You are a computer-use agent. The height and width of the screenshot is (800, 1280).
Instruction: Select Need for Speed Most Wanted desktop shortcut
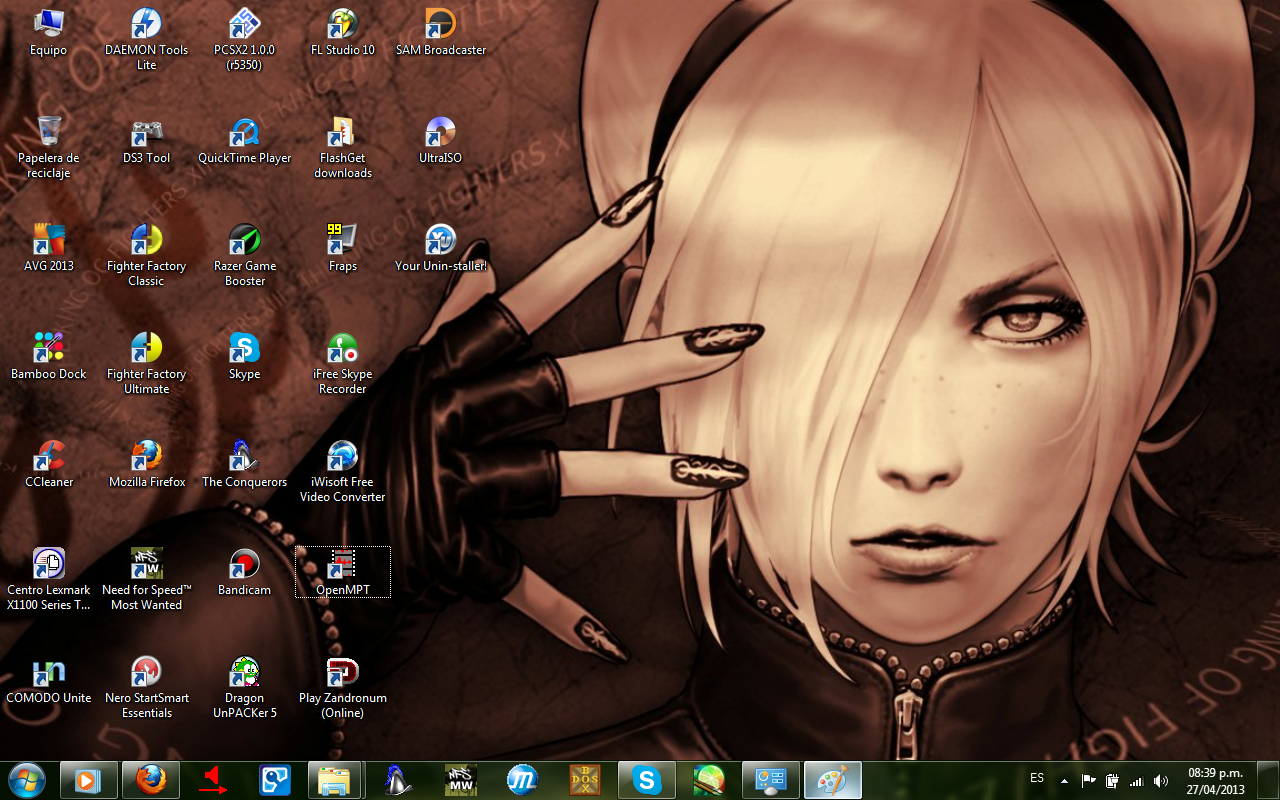click(147, 579)
